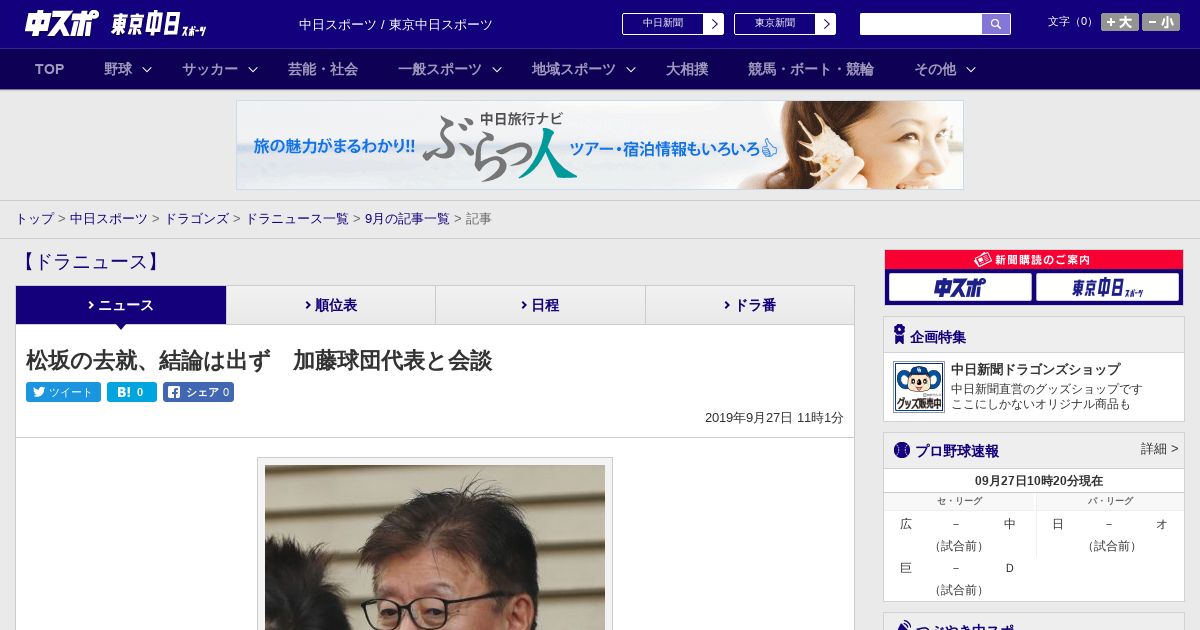Decrease text size with 小 button
This screenshot has width=1200, height=630.
pyautogui.click(x=1160, y=22)
